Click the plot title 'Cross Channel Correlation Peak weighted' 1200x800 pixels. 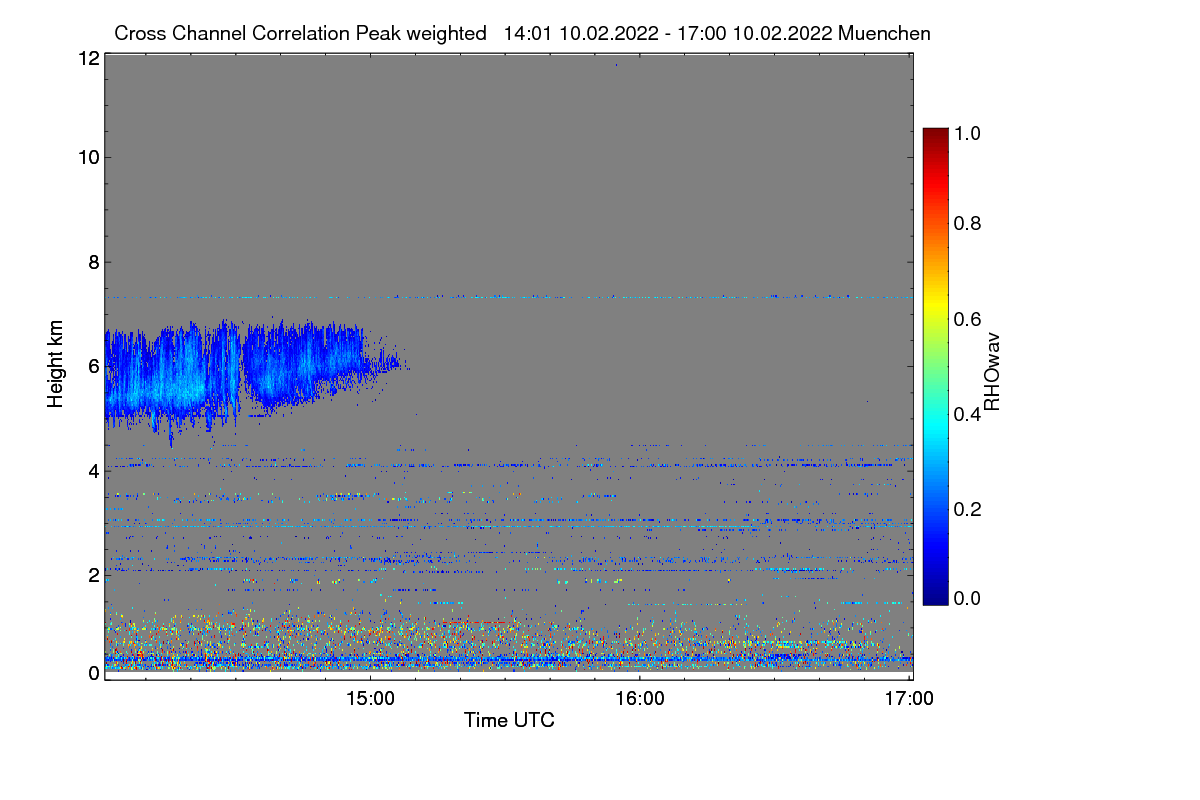[x=300, y=33]
